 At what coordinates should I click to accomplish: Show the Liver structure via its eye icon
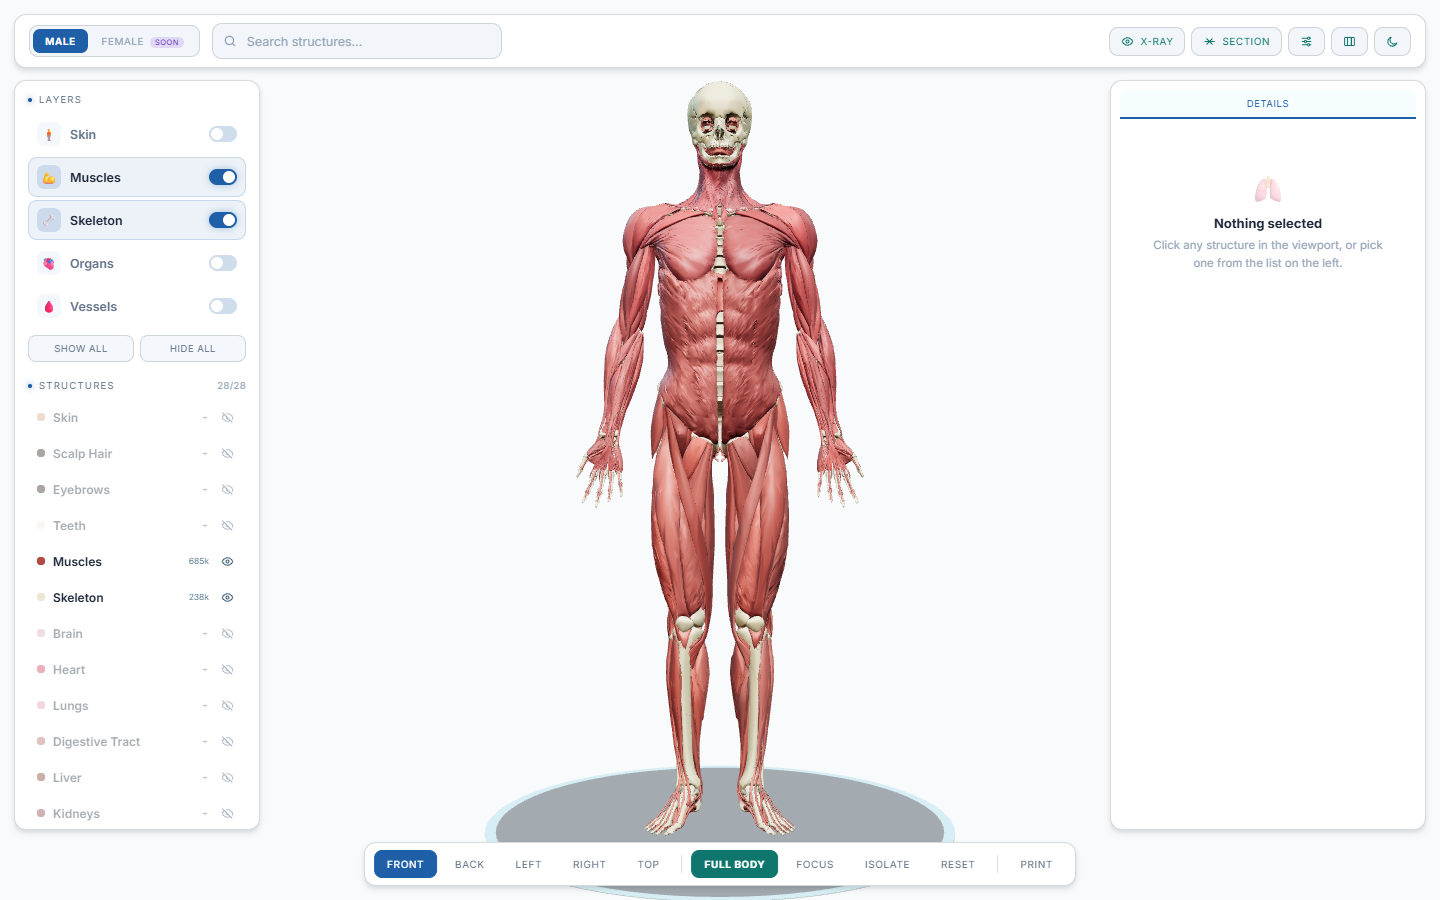pos(228,778)
